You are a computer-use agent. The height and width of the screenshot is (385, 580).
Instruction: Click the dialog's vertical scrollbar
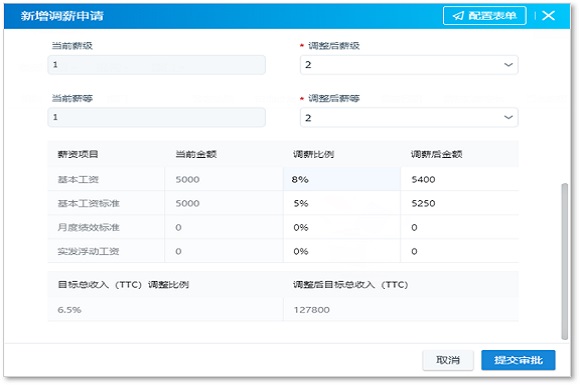564,261
